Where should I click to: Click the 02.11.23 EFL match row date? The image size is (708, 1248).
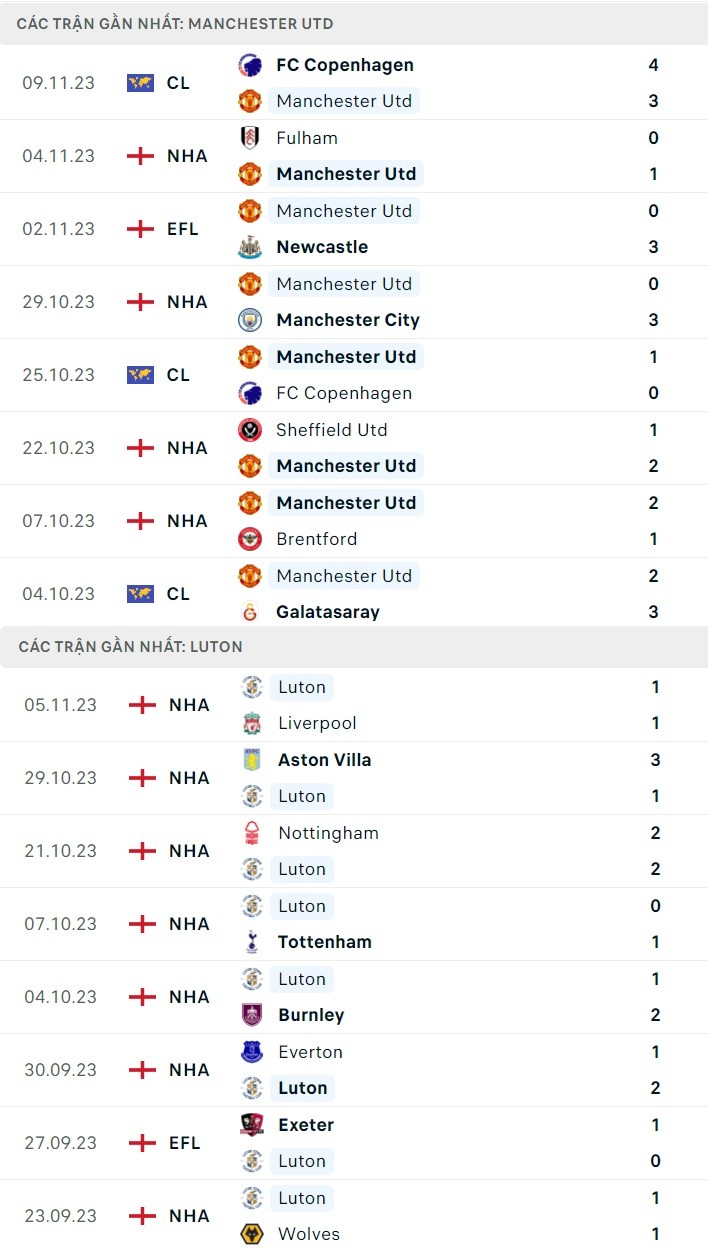[x=59, y=229]
